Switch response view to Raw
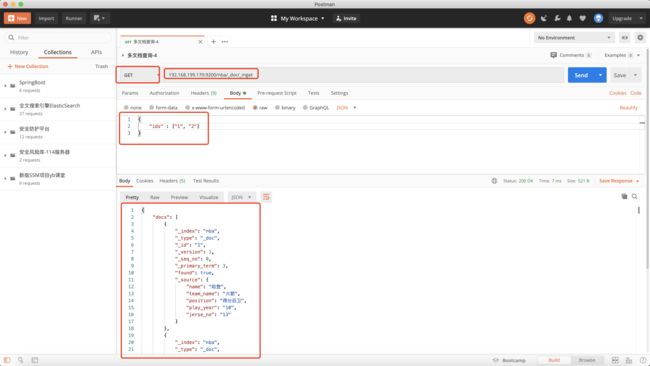The image size is (650, 366). pyautogui.click(x=155, y=197)
